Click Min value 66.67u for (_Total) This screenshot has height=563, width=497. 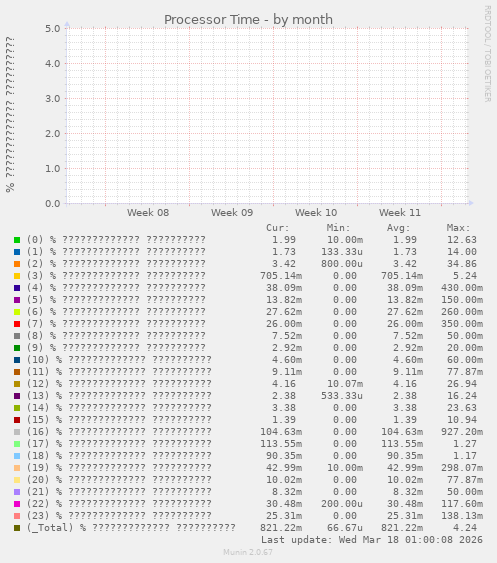pyautogui.click(x=345, y=528)
